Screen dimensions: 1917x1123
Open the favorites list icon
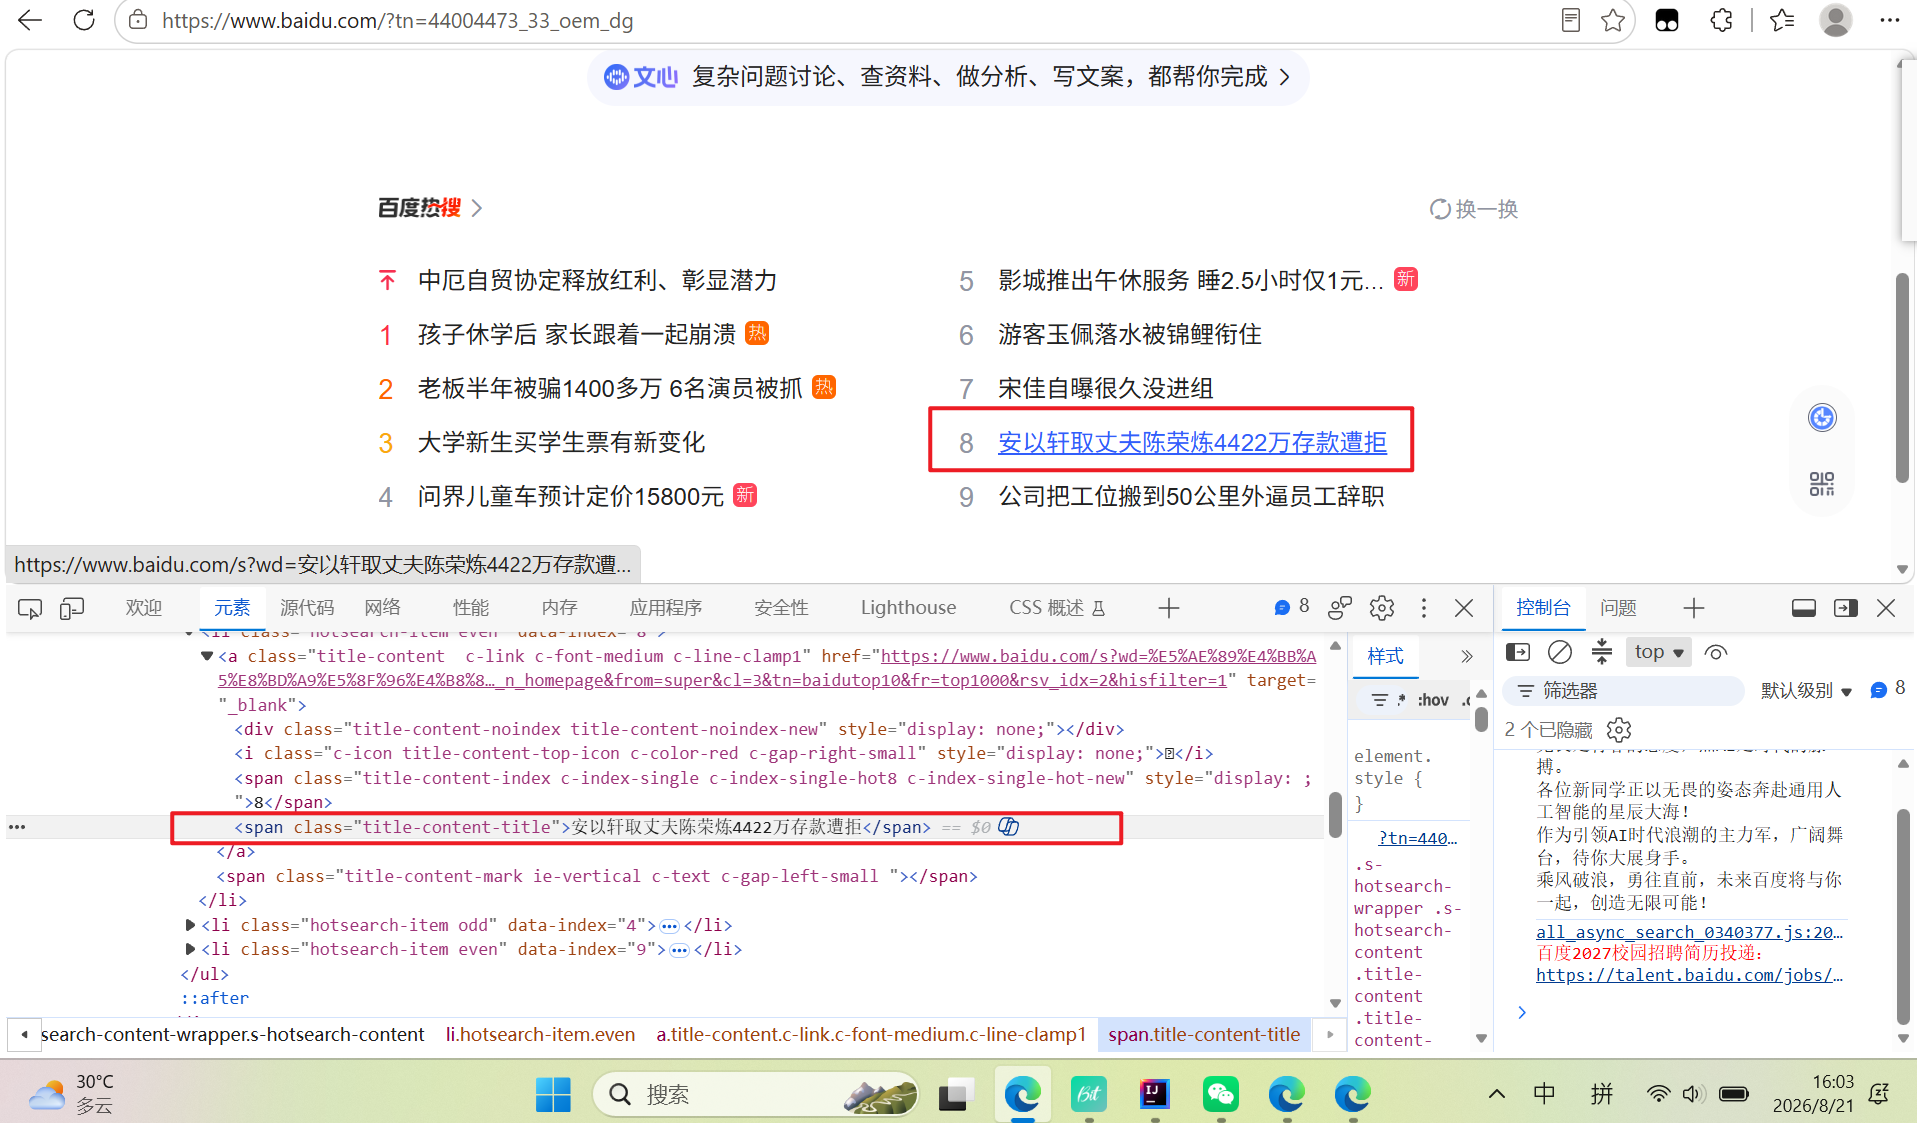click(1782, 20)
